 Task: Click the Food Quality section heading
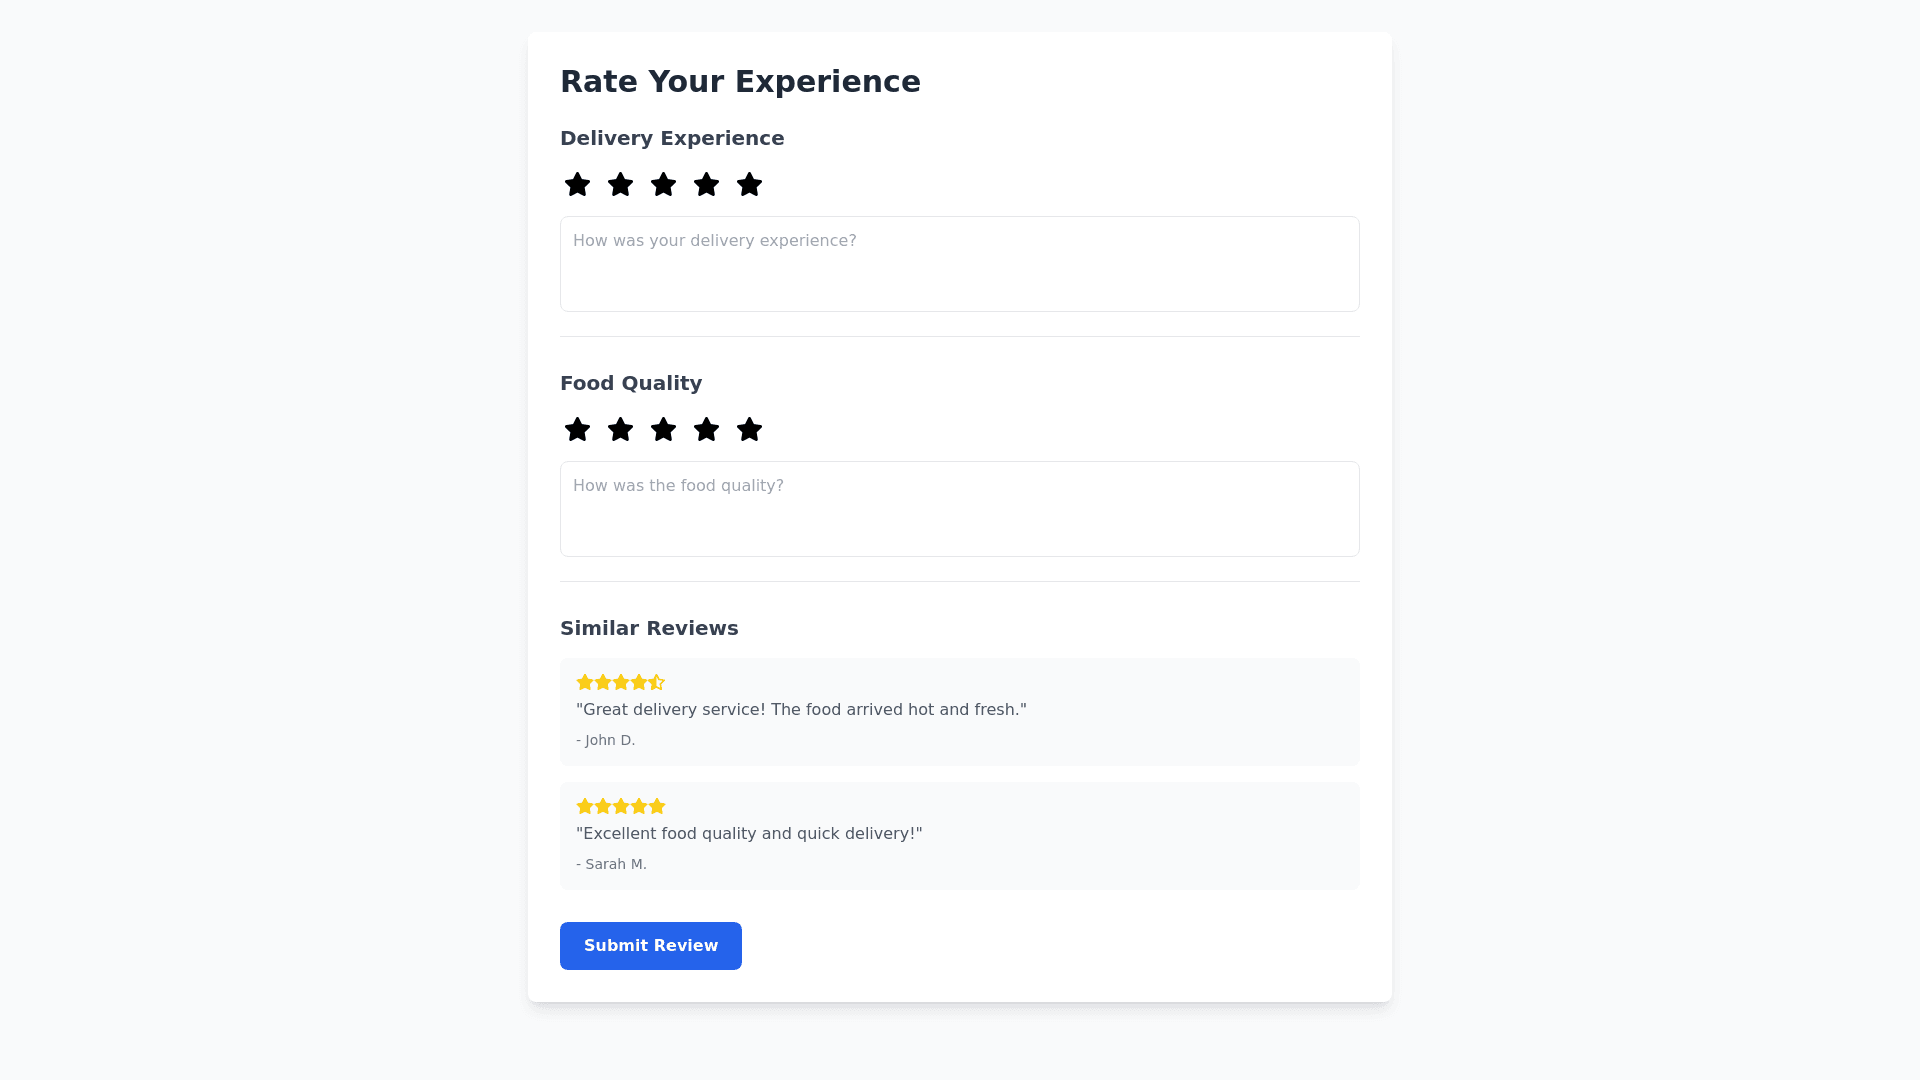click(x=631, y=383)
